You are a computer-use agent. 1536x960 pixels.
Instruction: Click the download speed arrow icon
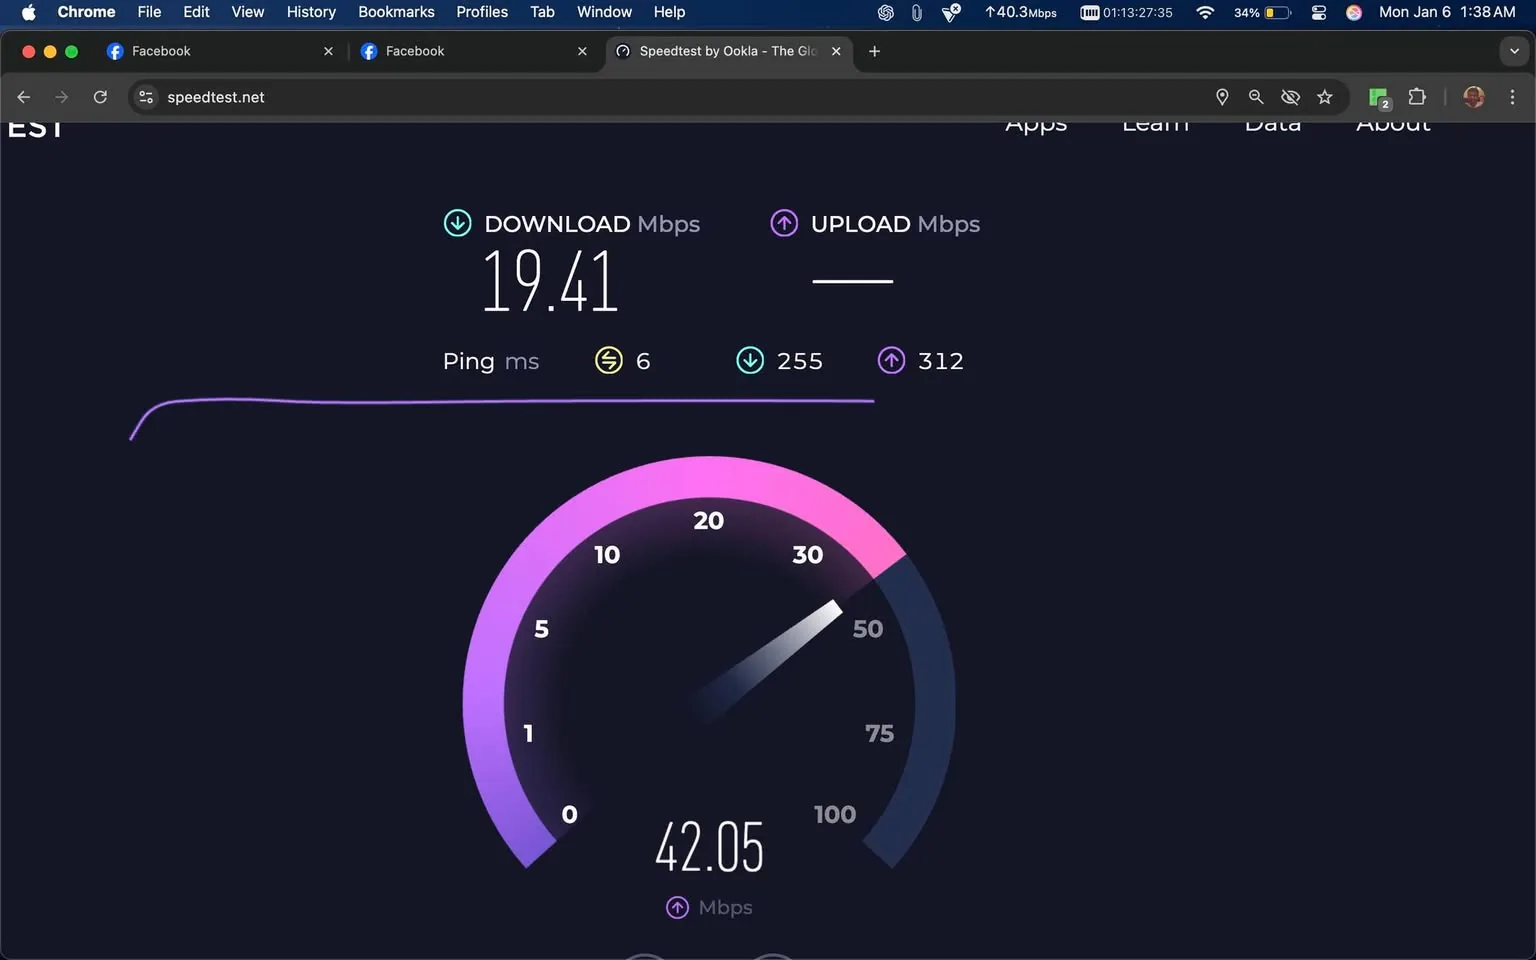pyautogui.click(x=457, y=223)
